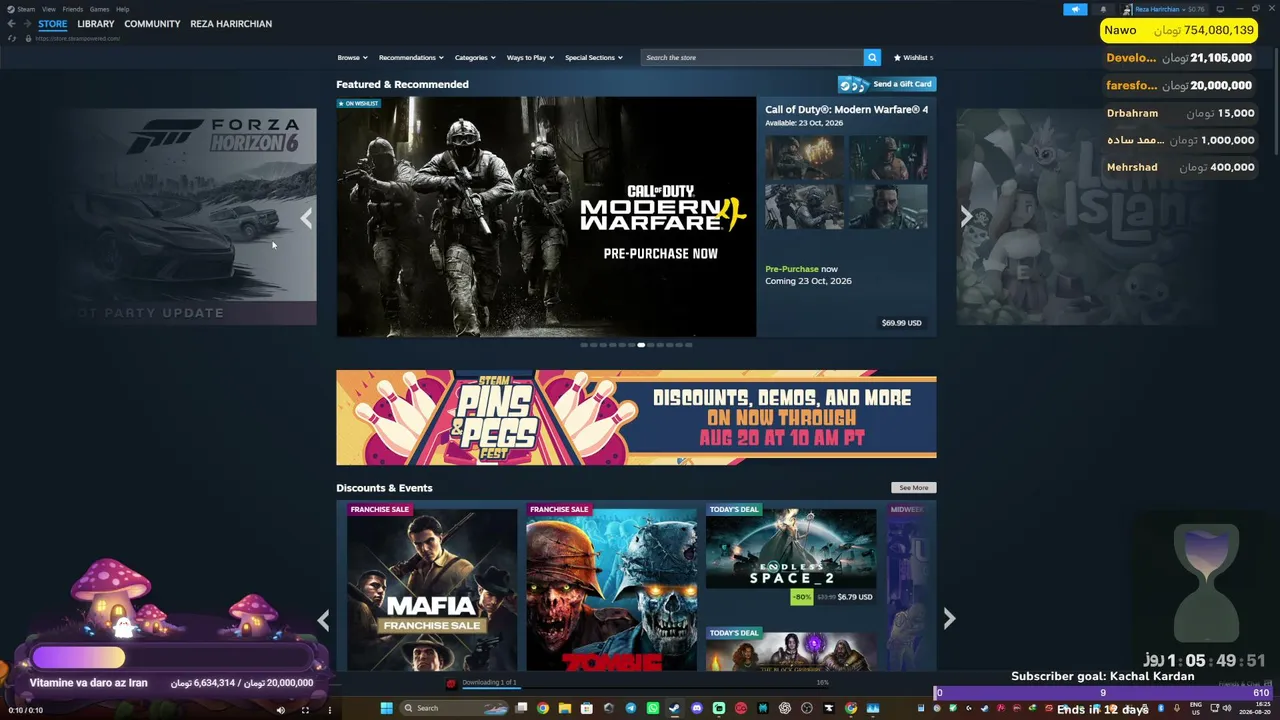Switch to the COMMUNITY tab
This screenshot has width=1280, height=720.
[x=152, y=24]
